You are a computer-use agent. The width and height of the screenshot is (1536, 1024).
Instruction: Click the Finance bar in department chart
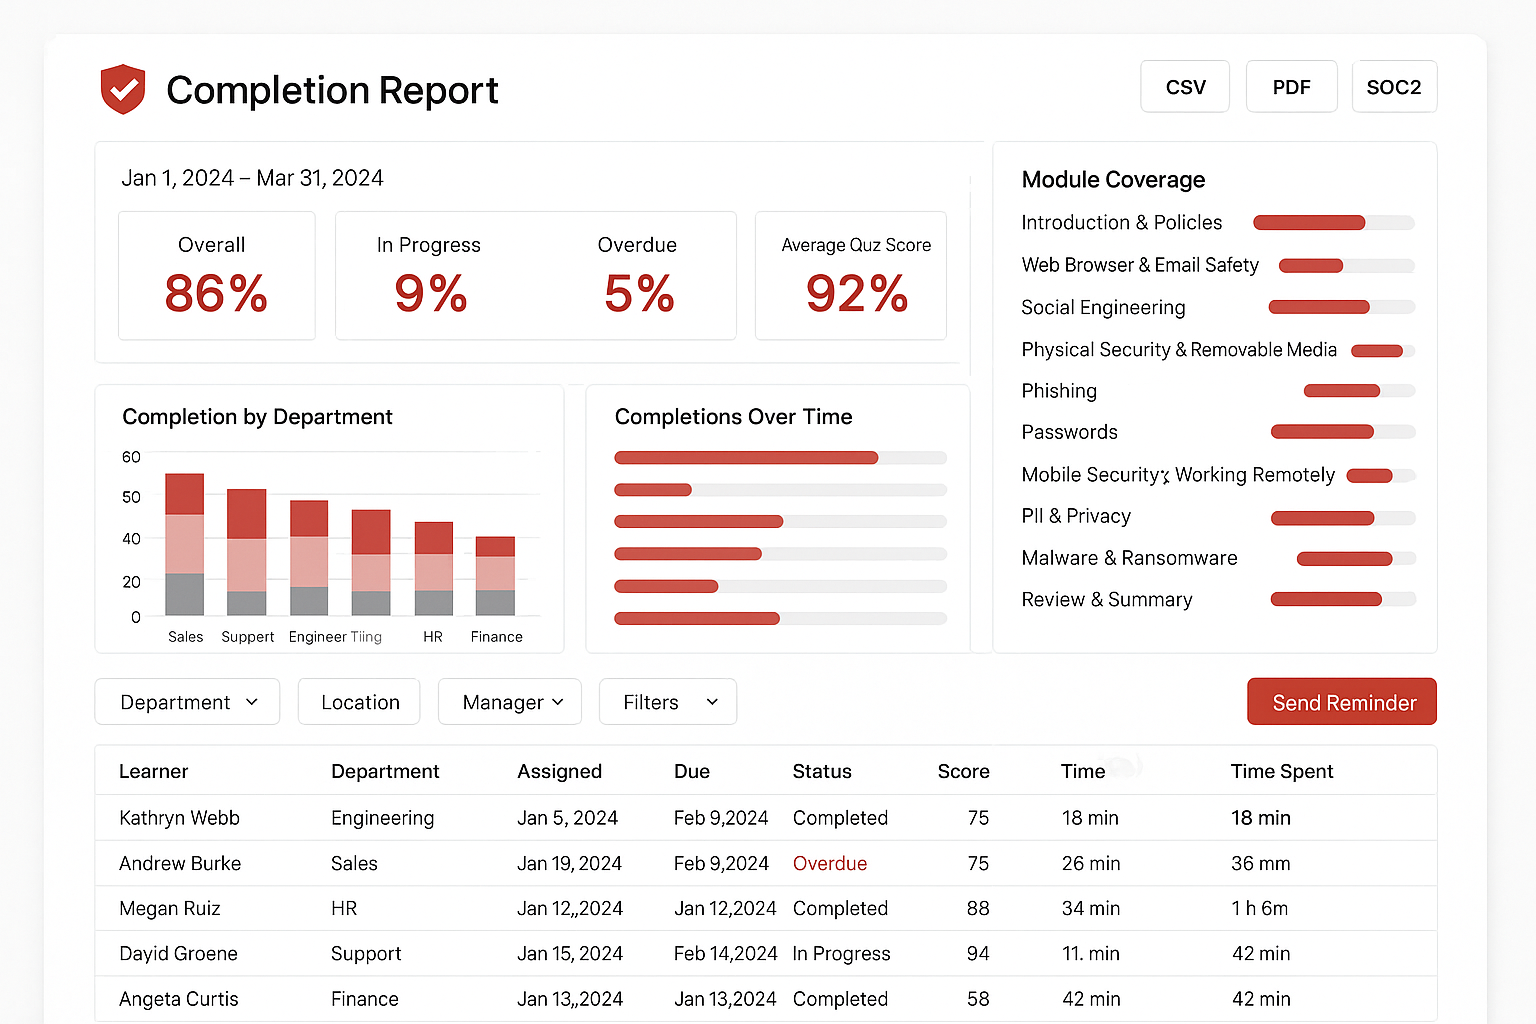(x=495, y=576)
